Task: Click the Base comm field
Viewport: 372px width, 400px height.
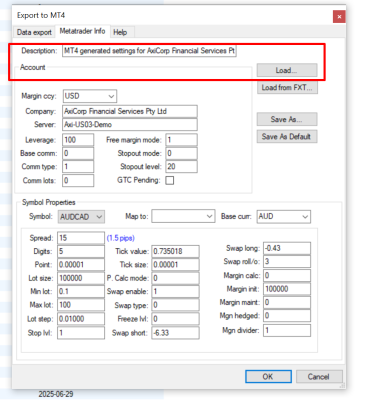Action: pyautogui.click(x=78, y=153)
